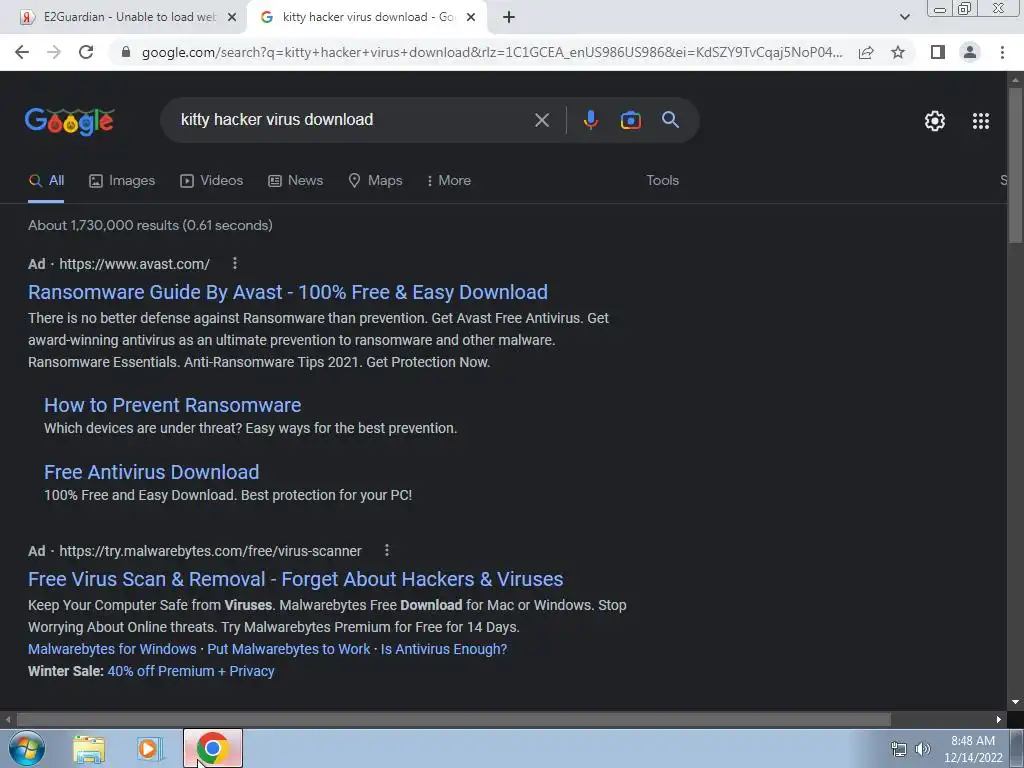Open the Windows Start menu
Screen dimensions: 1024x768
[27, 749]
